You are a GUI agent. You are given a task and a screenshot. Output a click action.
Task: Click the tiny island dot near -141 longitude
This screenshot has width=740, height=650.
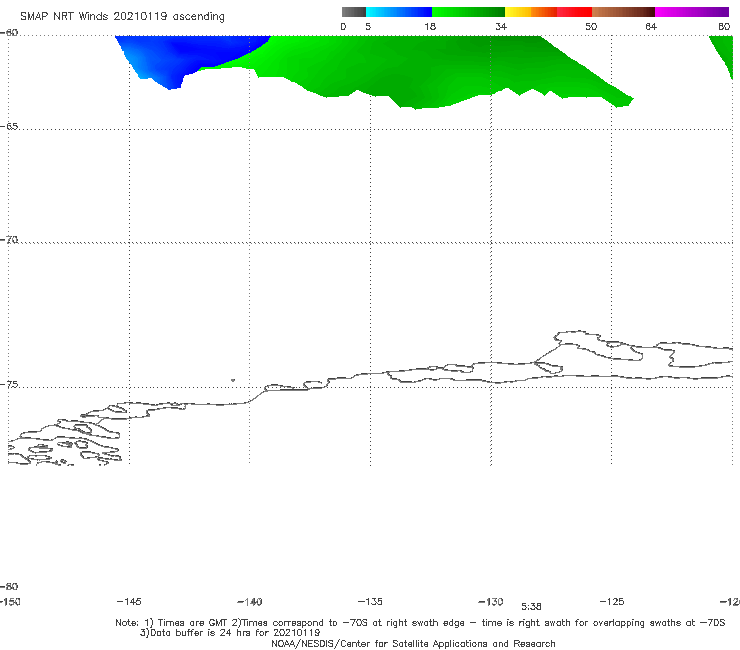click(233, 380)
